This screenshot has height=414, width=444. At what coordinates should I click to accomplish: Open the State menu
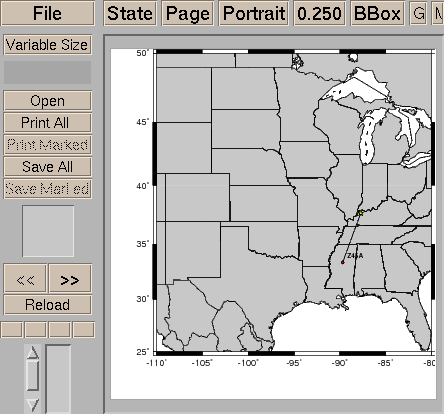point(130,13)
